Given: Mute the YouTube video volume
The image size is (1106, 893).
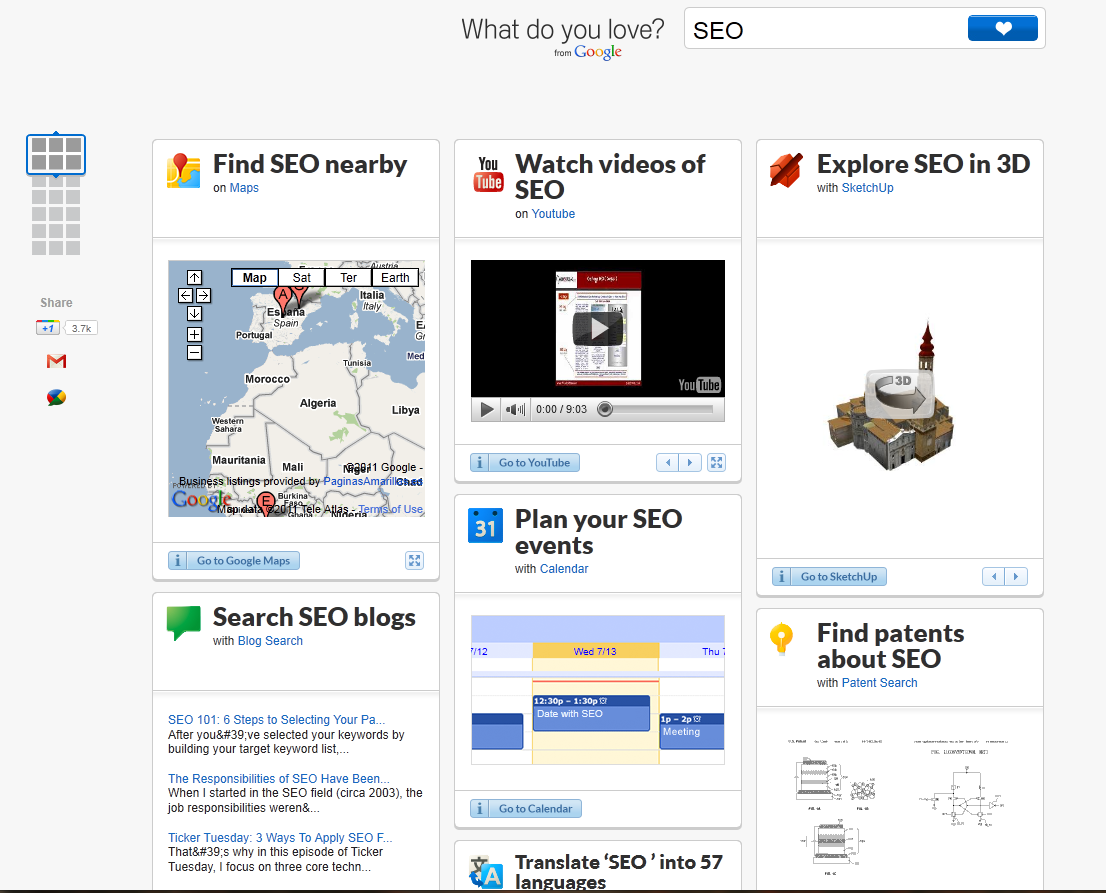Looking at the screenshot, I should [515, 409].
